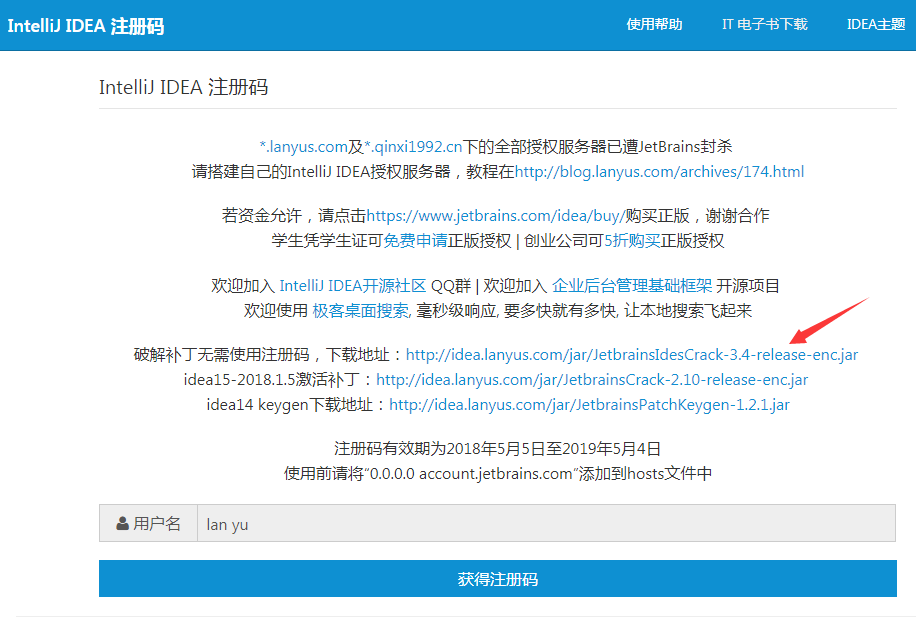Click the 获得注册码 button
This screenshot has height=634, width=916.
(498, 578)
